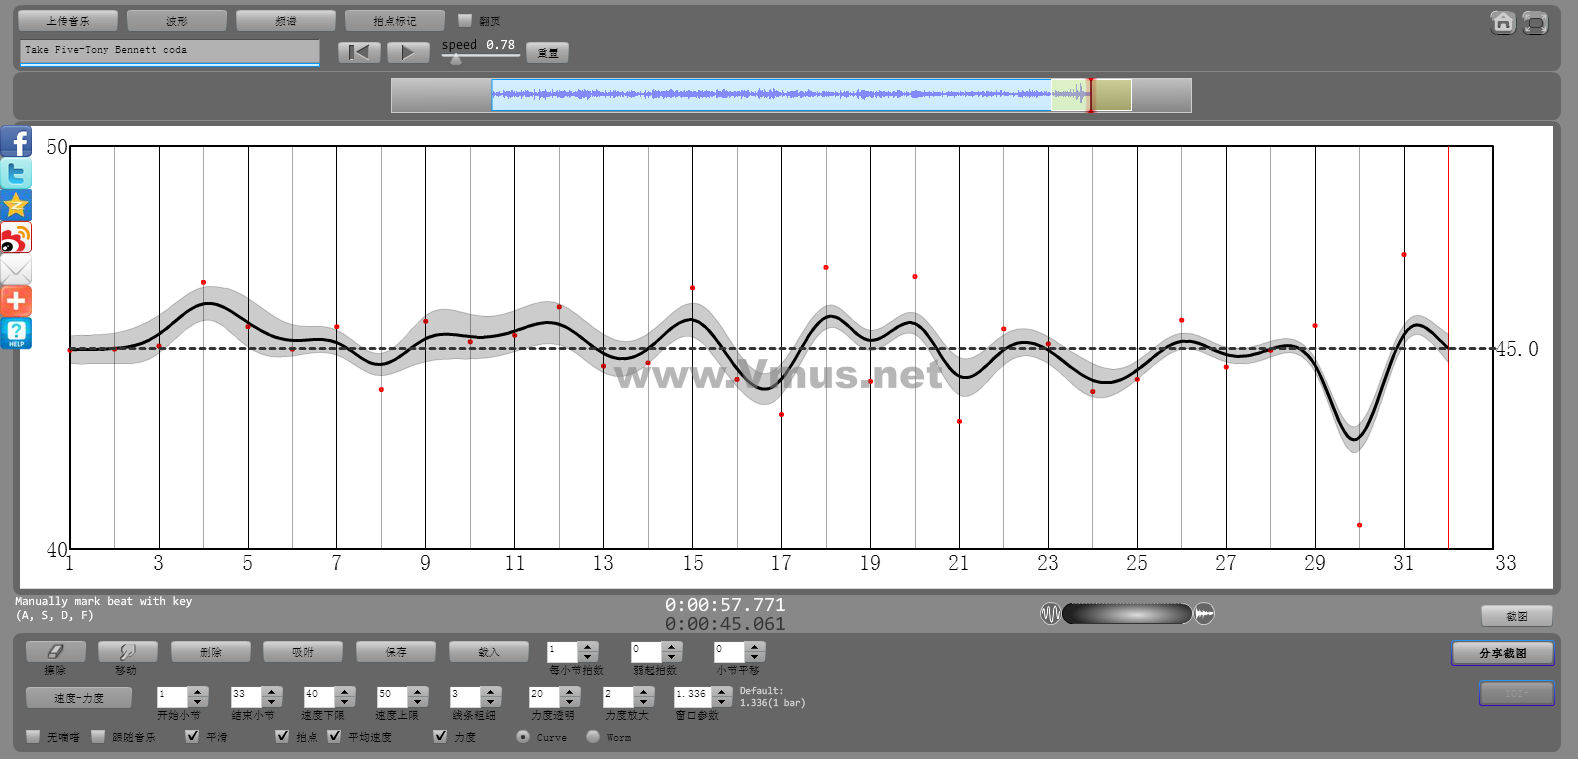
Task: Click the Facebook share icon
Action: click(x=16, y=142)
